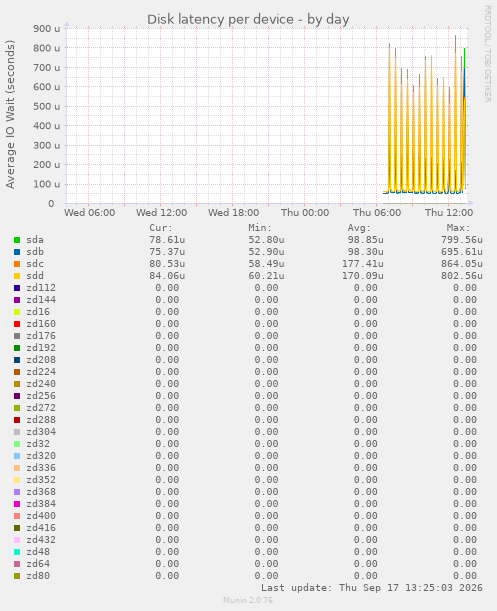
Task: Select the sdc device label
Action: [x=35, y=264]
